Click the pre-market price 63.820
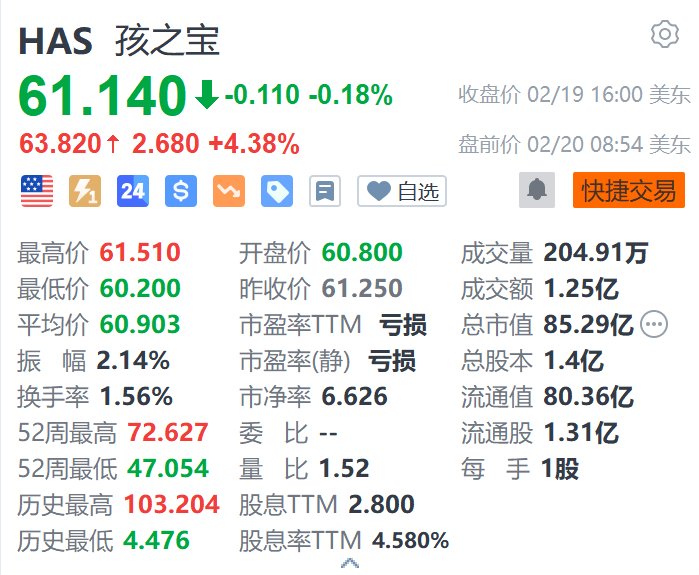699x575 pixels. coord(60,144)
